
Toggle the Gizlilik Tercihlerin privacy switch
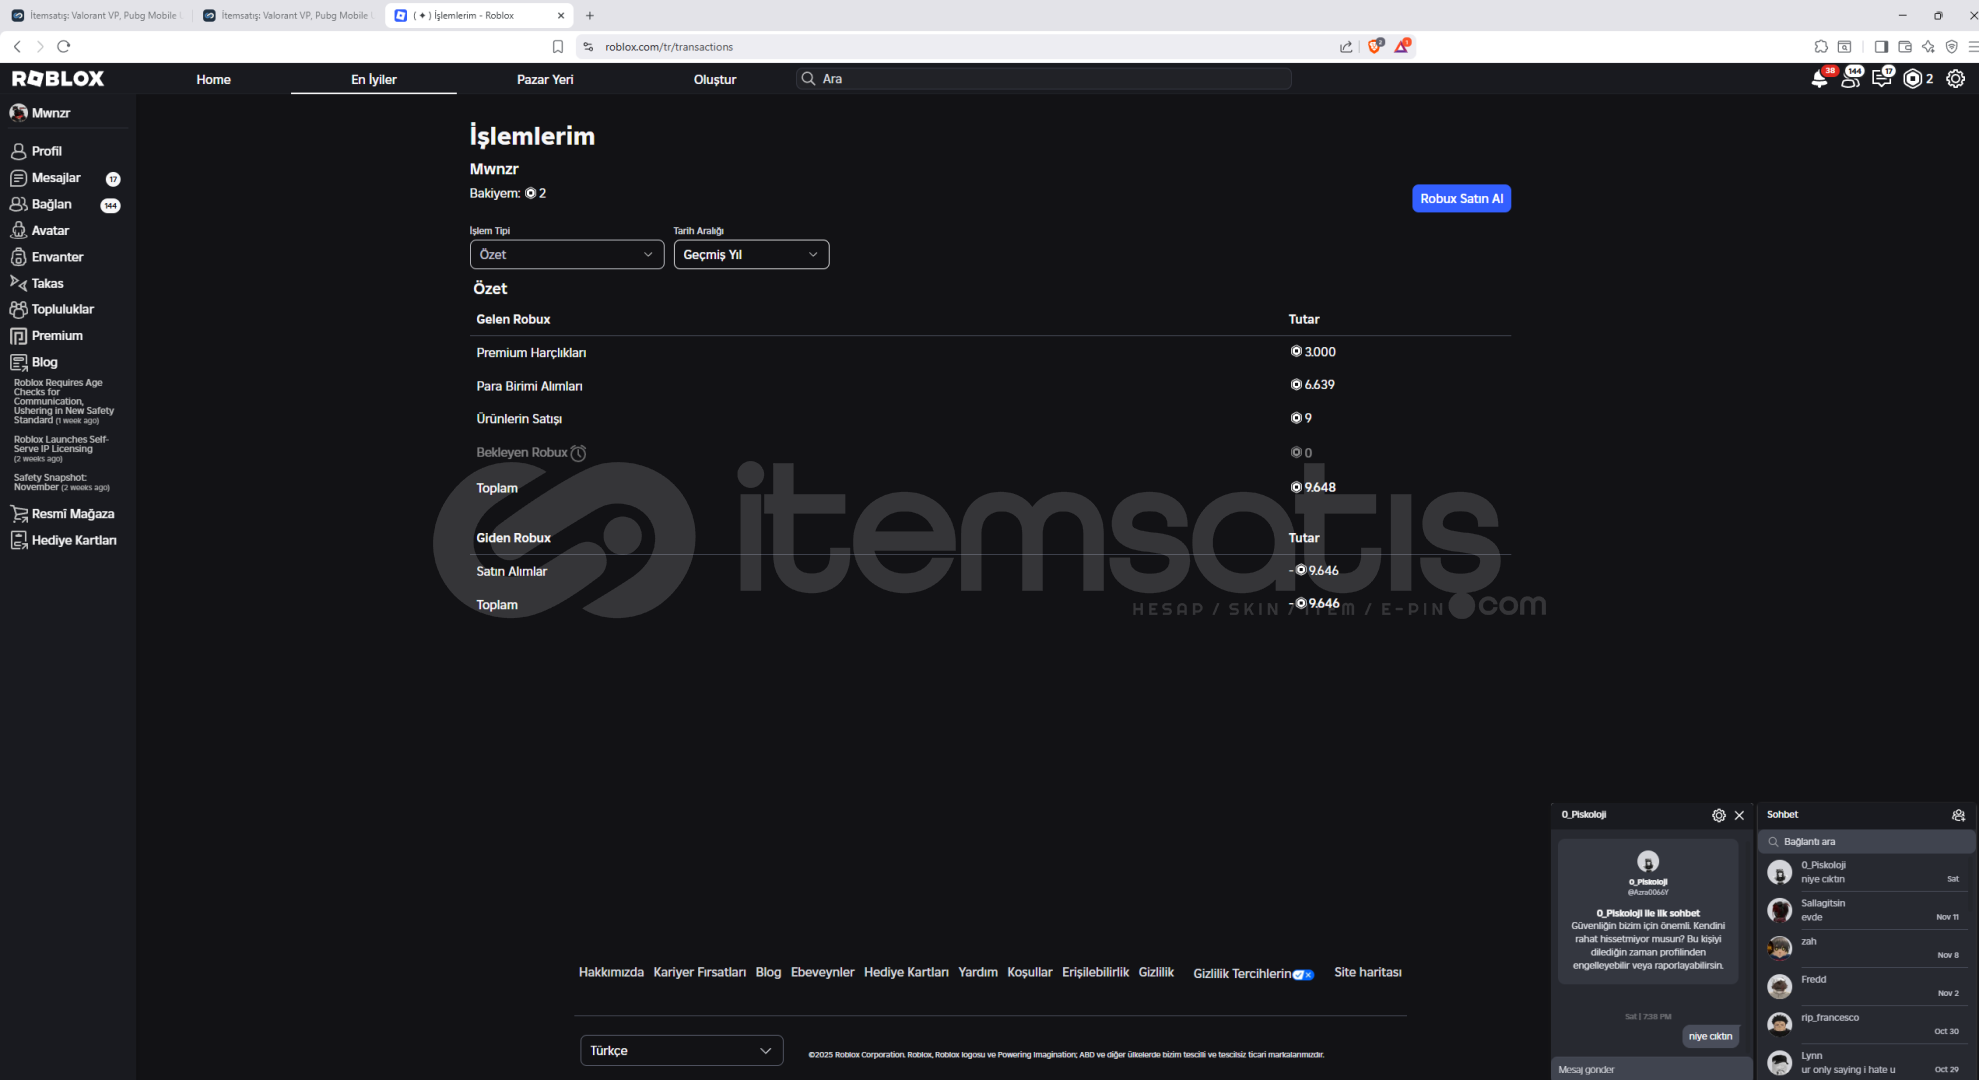pos(1303,974)
